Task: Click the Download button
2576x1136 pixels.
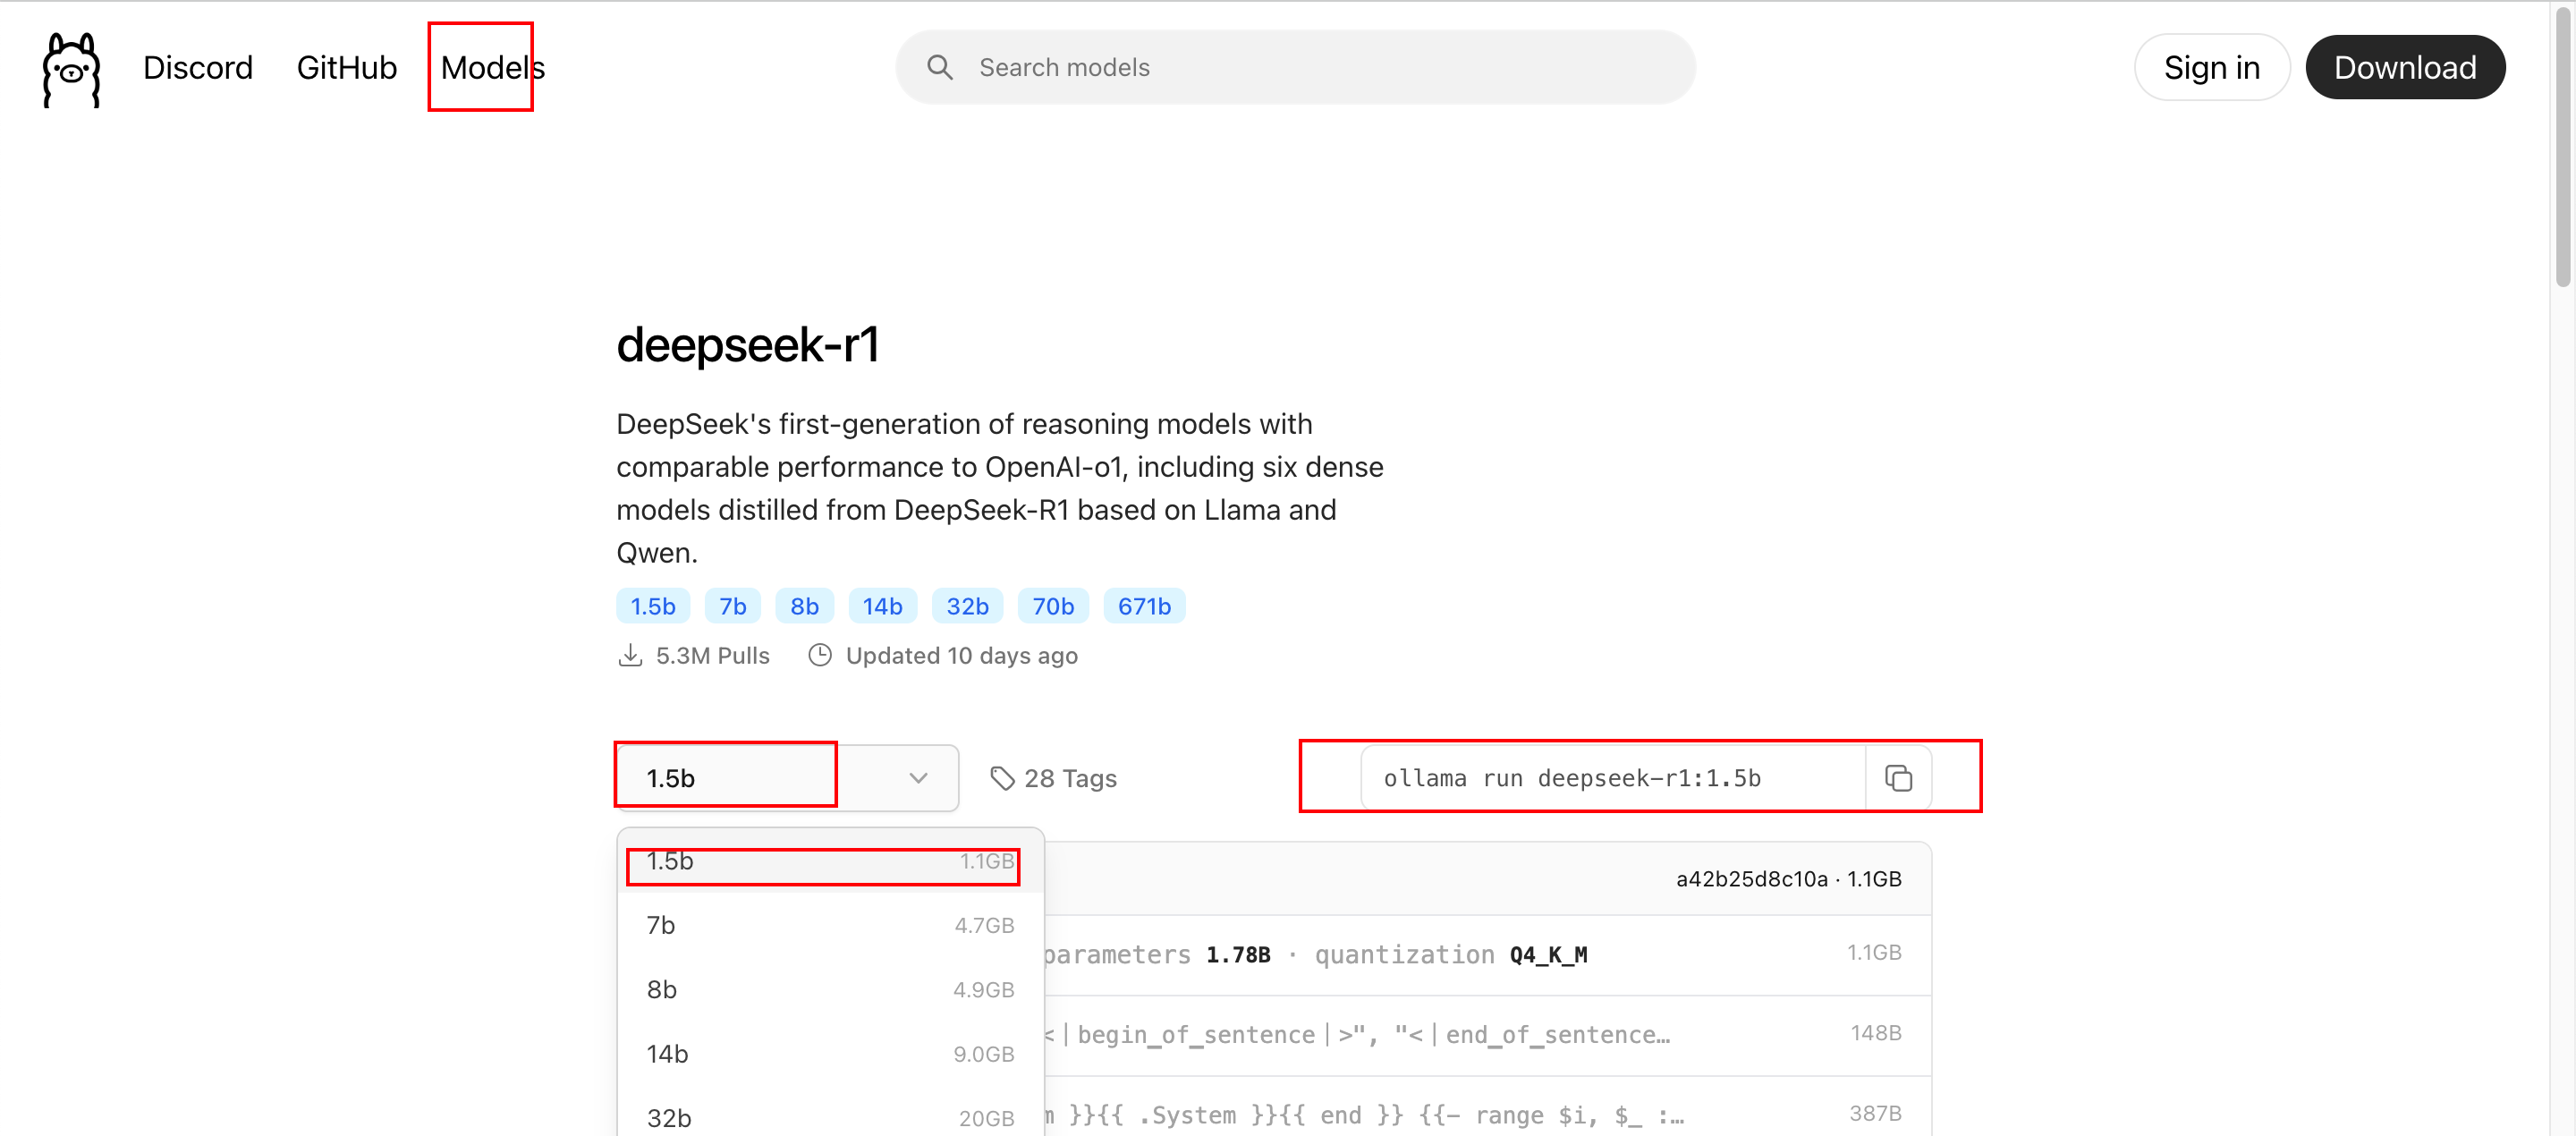Action: click(x=2404, y=67)
